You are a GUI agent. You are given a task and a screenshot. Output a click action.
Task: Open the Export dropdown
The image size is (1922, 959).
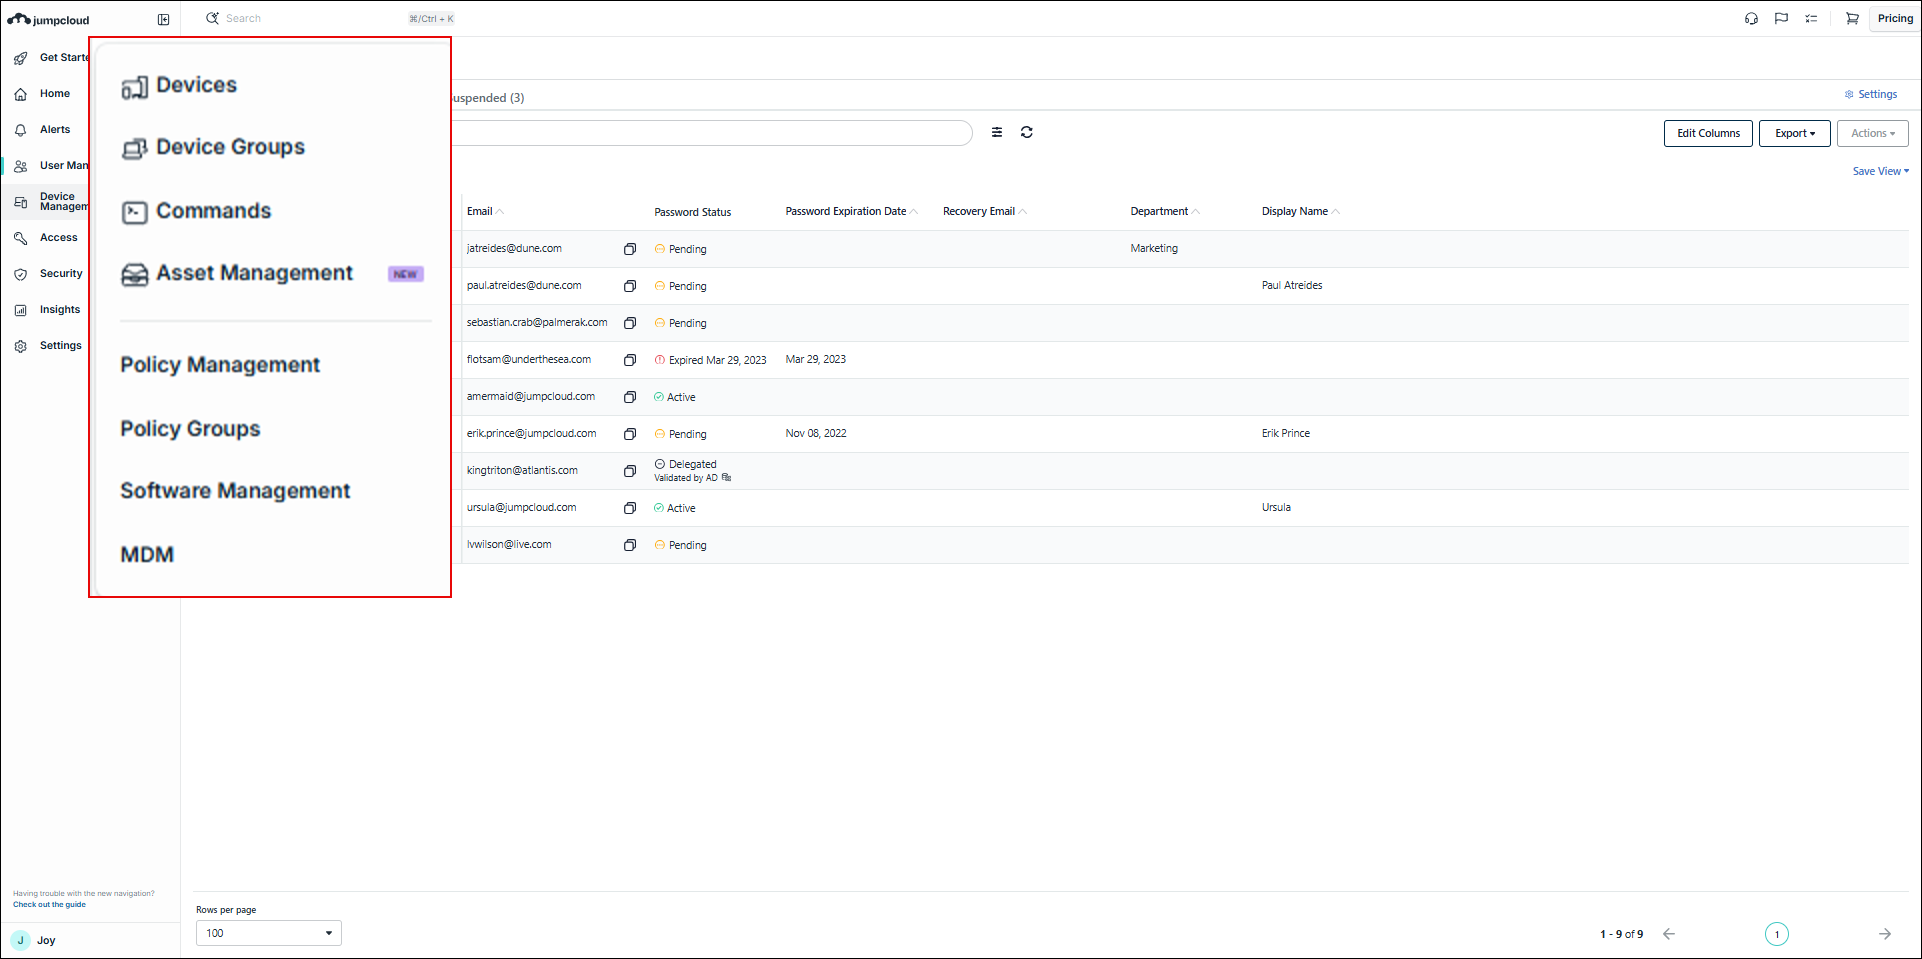coord(1794,133)
